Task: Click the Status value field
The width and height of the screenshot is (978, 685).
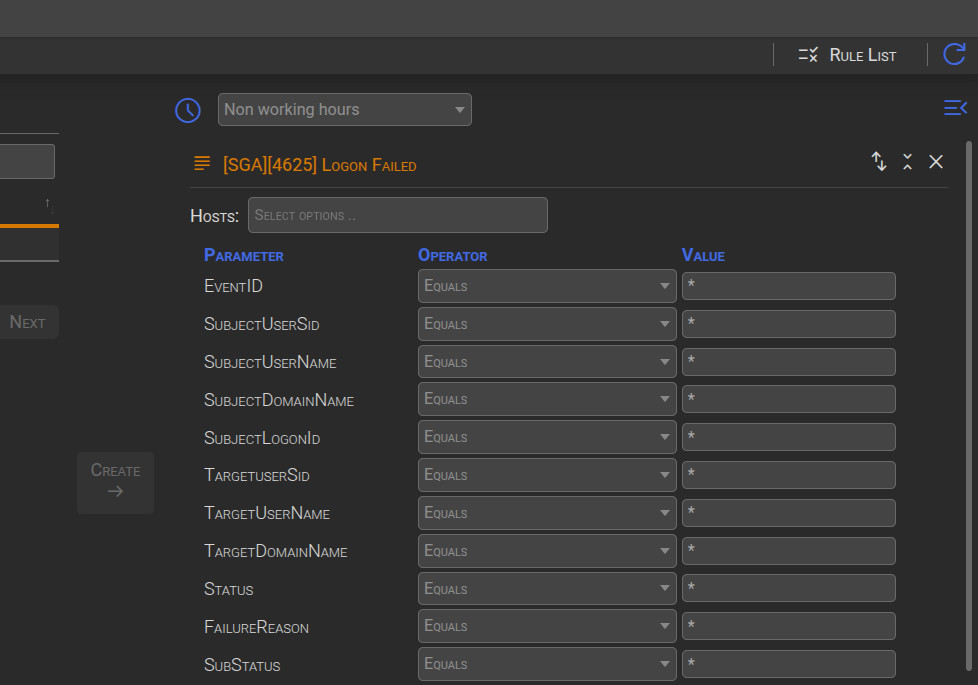Action: tap(788, 588)
